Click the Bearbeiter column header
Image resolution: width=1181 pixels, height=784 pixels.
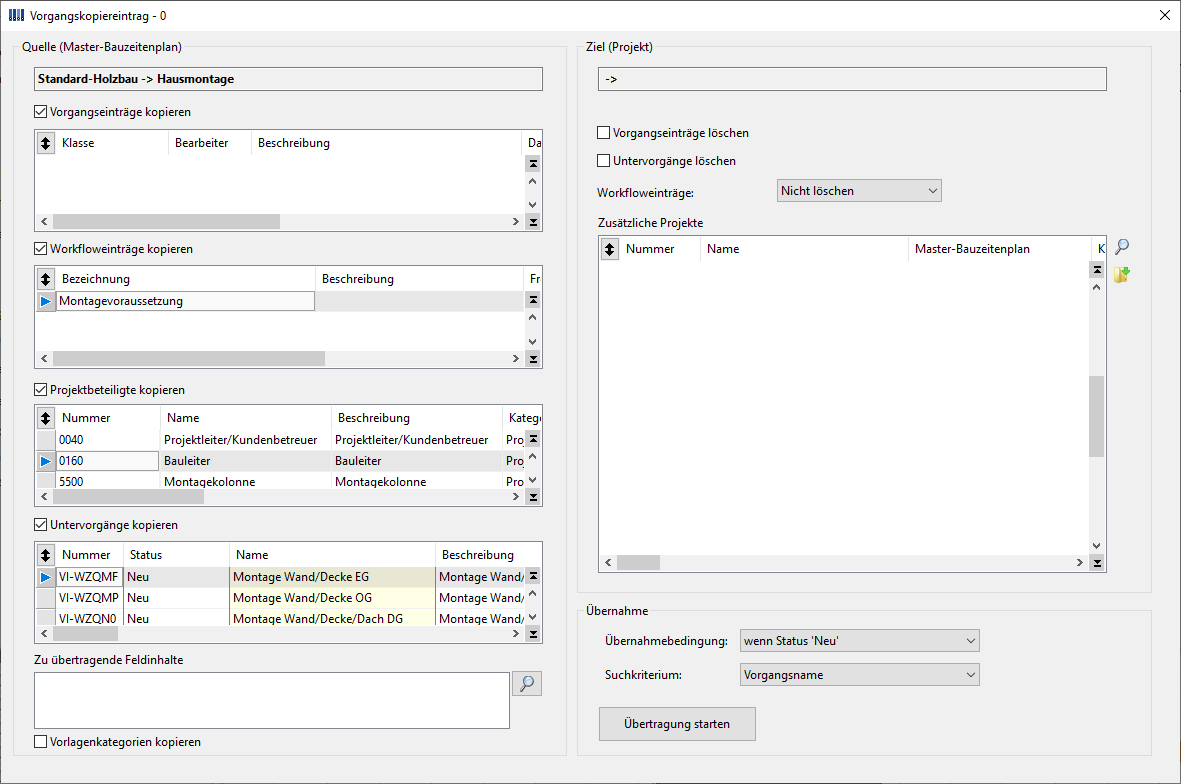pos(209,143)
